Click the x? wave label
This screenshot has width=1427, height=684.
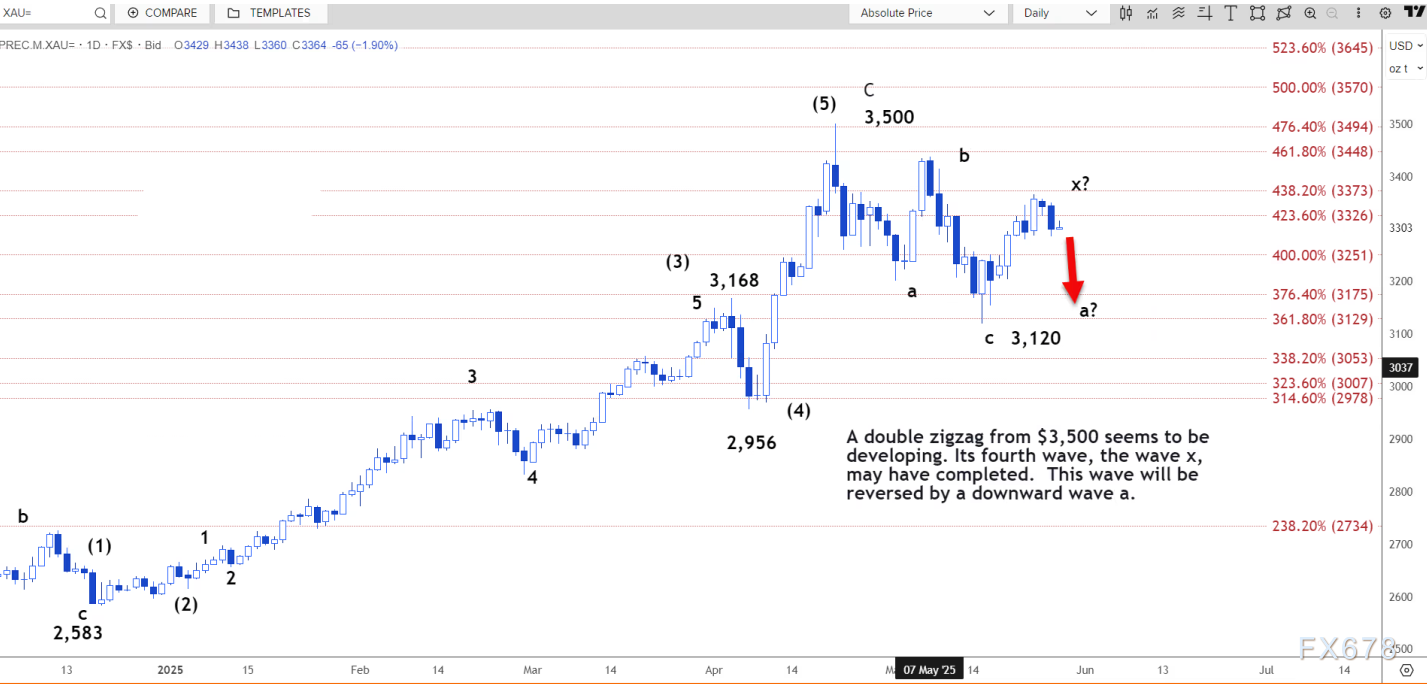1080,184
